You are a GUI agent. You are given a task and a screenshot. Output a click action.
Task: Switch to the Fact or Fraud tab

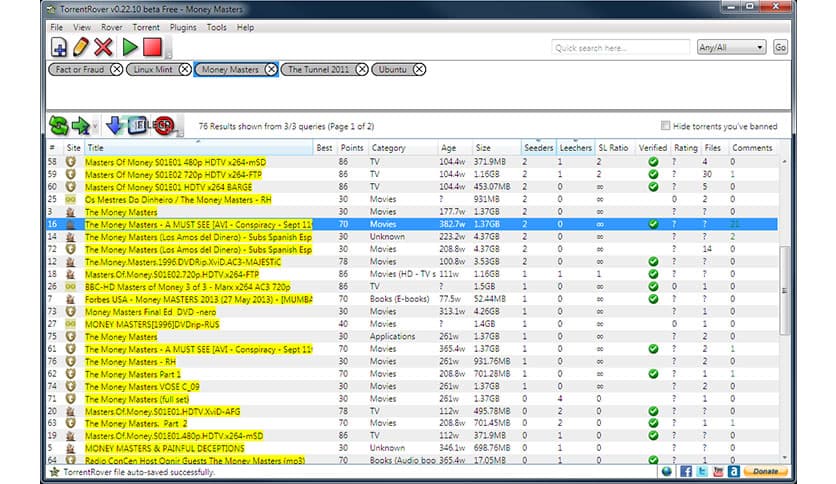pos(80,69)
